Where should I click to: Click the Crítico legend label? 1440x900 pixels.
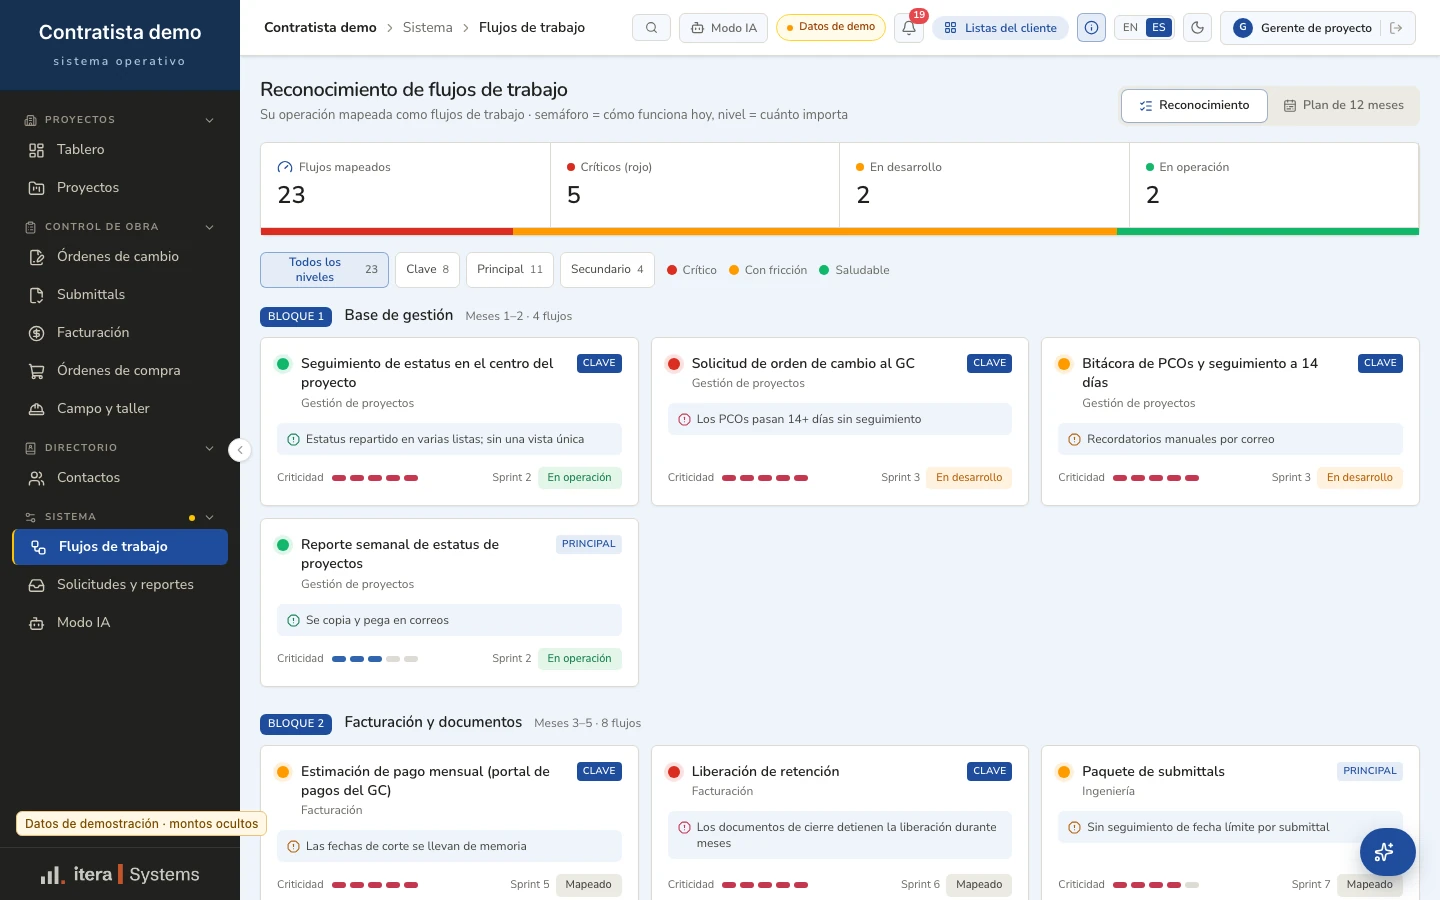699,271
